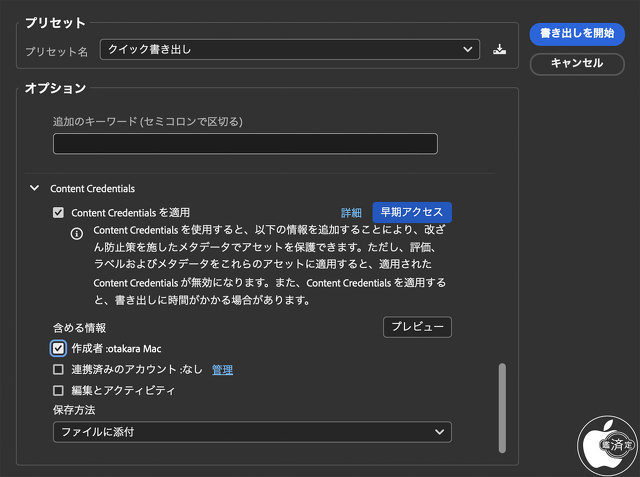Collapse the Content Credentials section chevron
The width and height of the screenshot is (640, 477).
pos(35,188)
